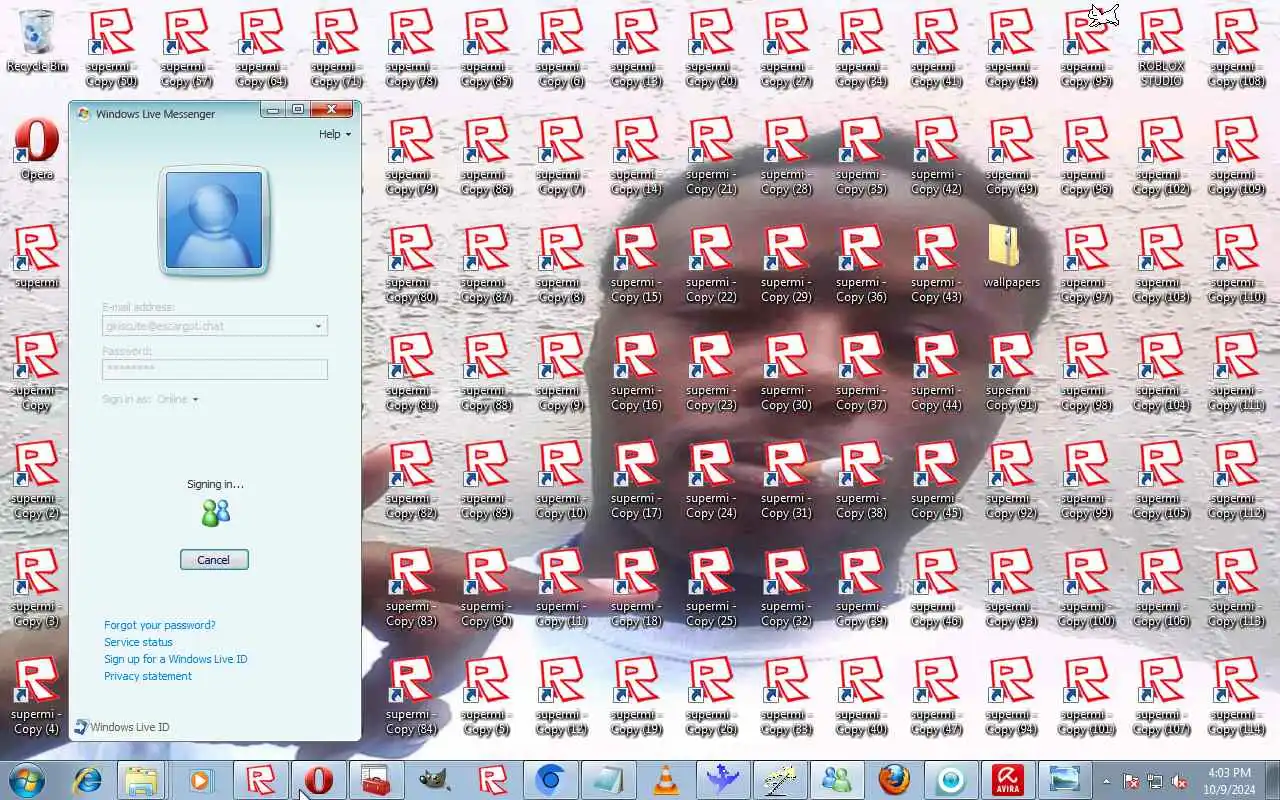The image size is (1280, 800).
Task: Select the supermi - Copy (114) shortcut
Action: [x=1237, y=695]
